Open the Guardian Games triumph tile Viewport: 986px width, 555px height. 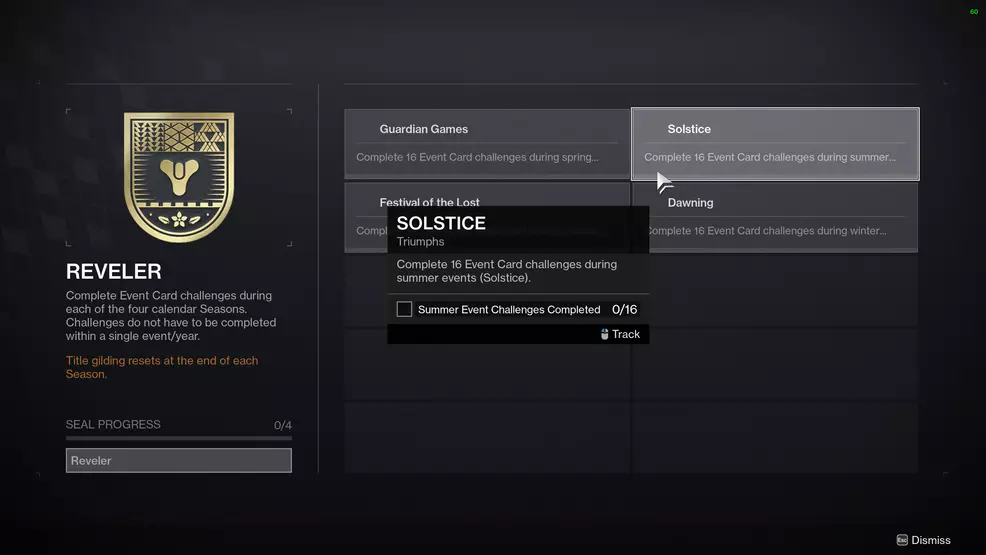coord(487,143)
